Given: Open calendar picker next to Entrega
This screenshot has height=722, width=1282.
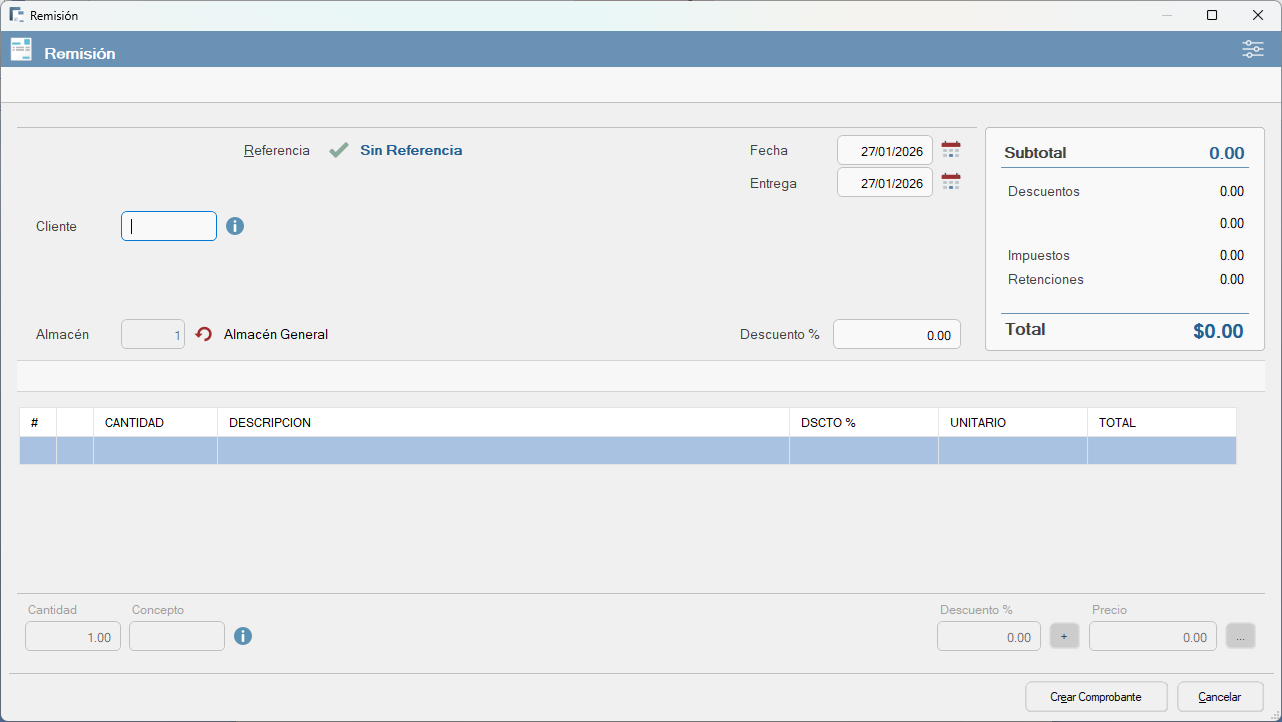Looking at the screenshot, I should (x=950, y=182).
